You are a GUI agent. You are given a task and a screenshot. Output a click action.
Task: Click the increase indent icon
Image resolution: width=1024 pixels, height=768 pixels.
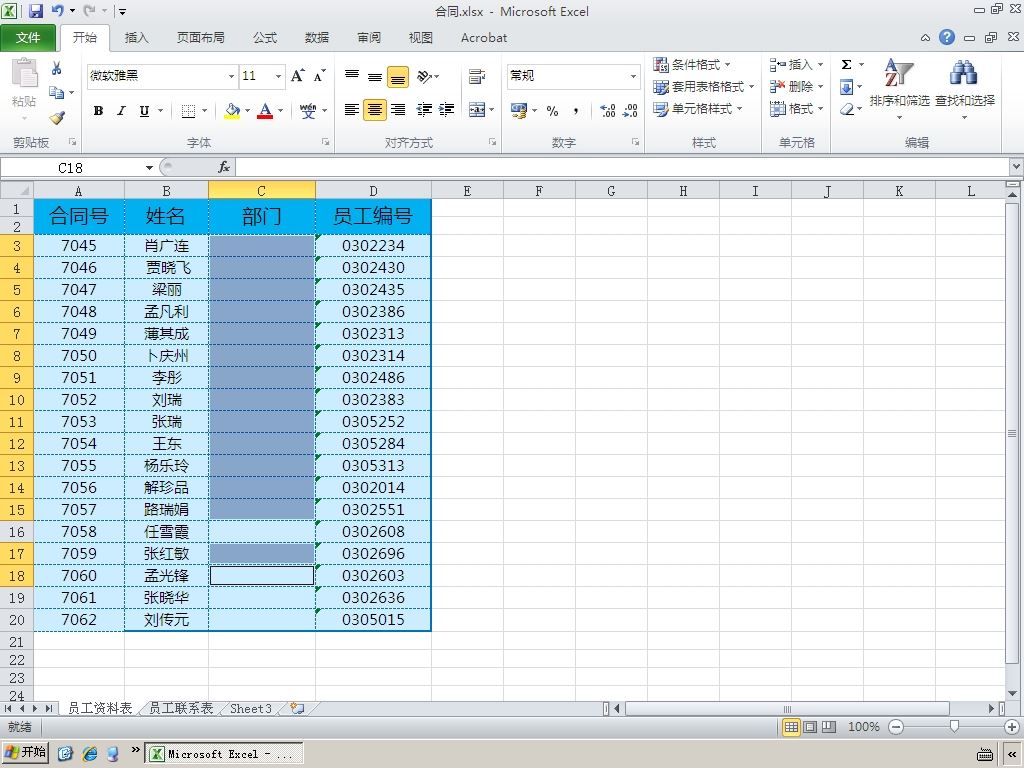(x=447, y=110)
